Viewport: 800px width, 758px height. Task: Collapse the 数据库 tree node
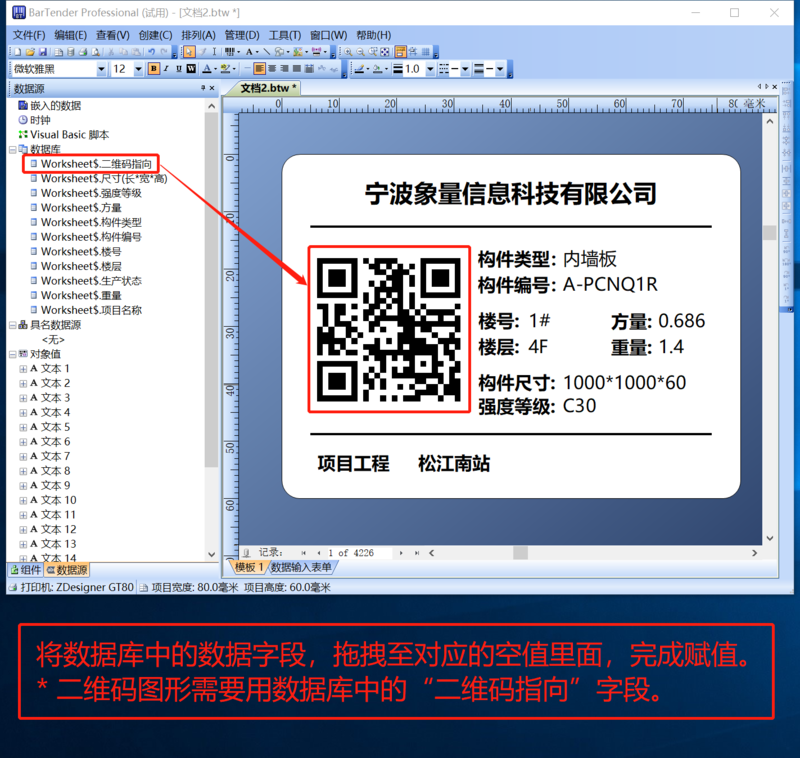[12, 149]
